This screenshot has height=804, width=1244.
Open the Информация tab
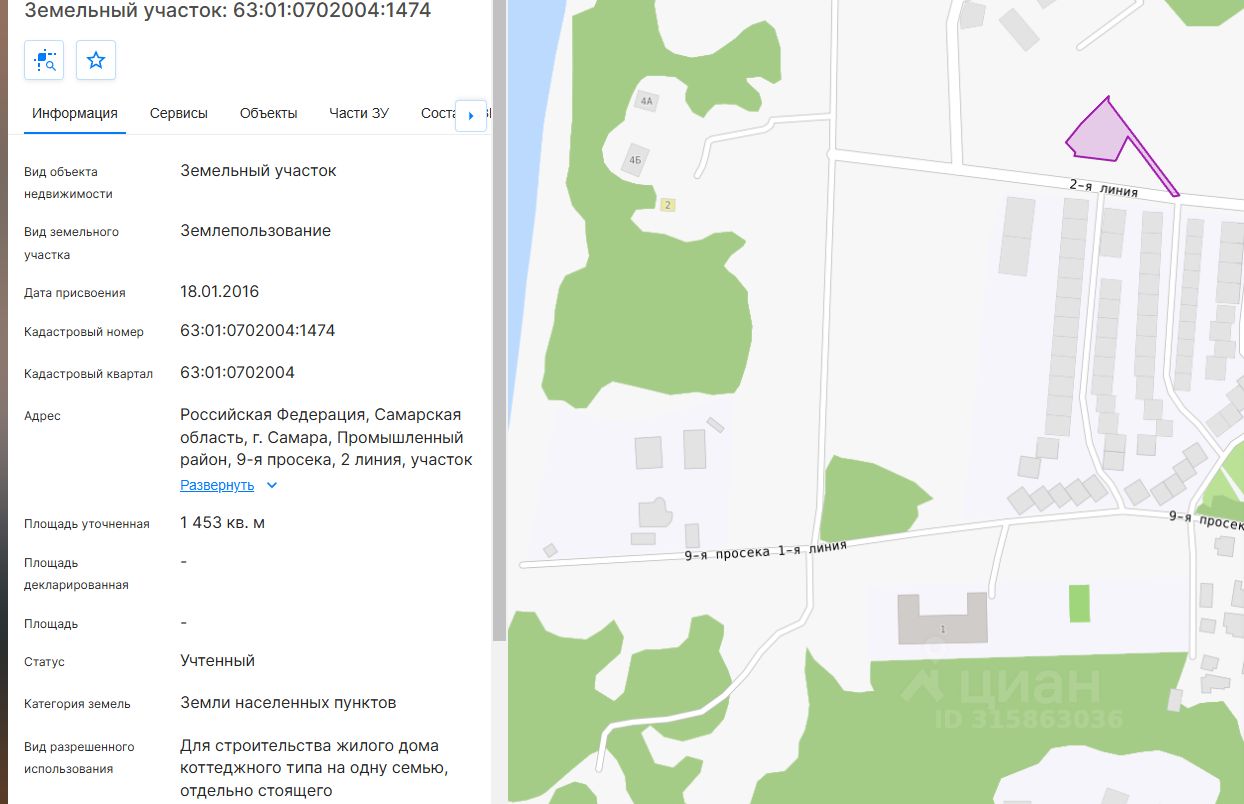75,113
